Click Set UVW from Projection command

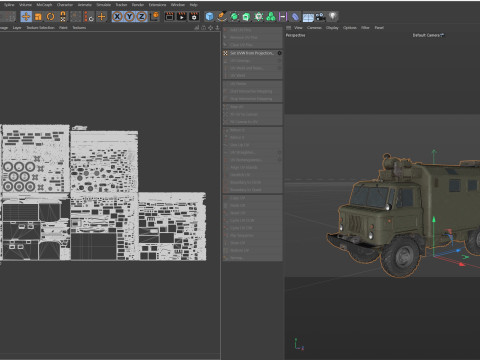tap(252, 53)
